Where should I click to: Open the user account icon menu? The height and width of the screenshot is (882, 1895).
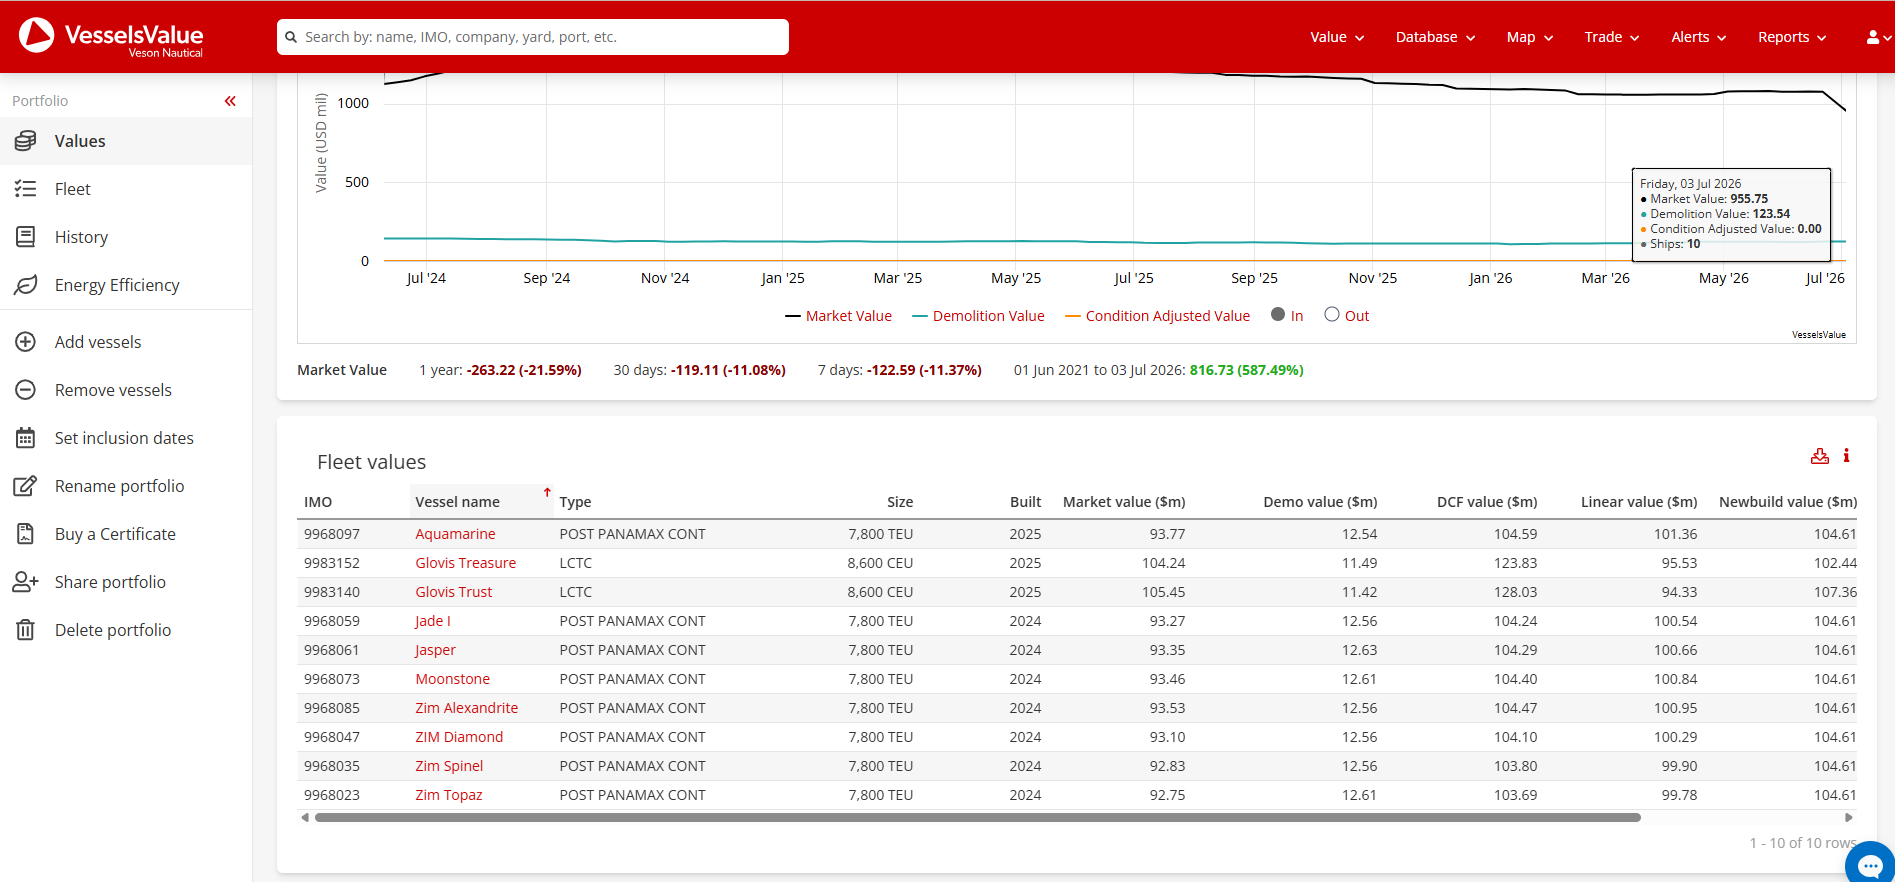click(x=1878, y=37)
